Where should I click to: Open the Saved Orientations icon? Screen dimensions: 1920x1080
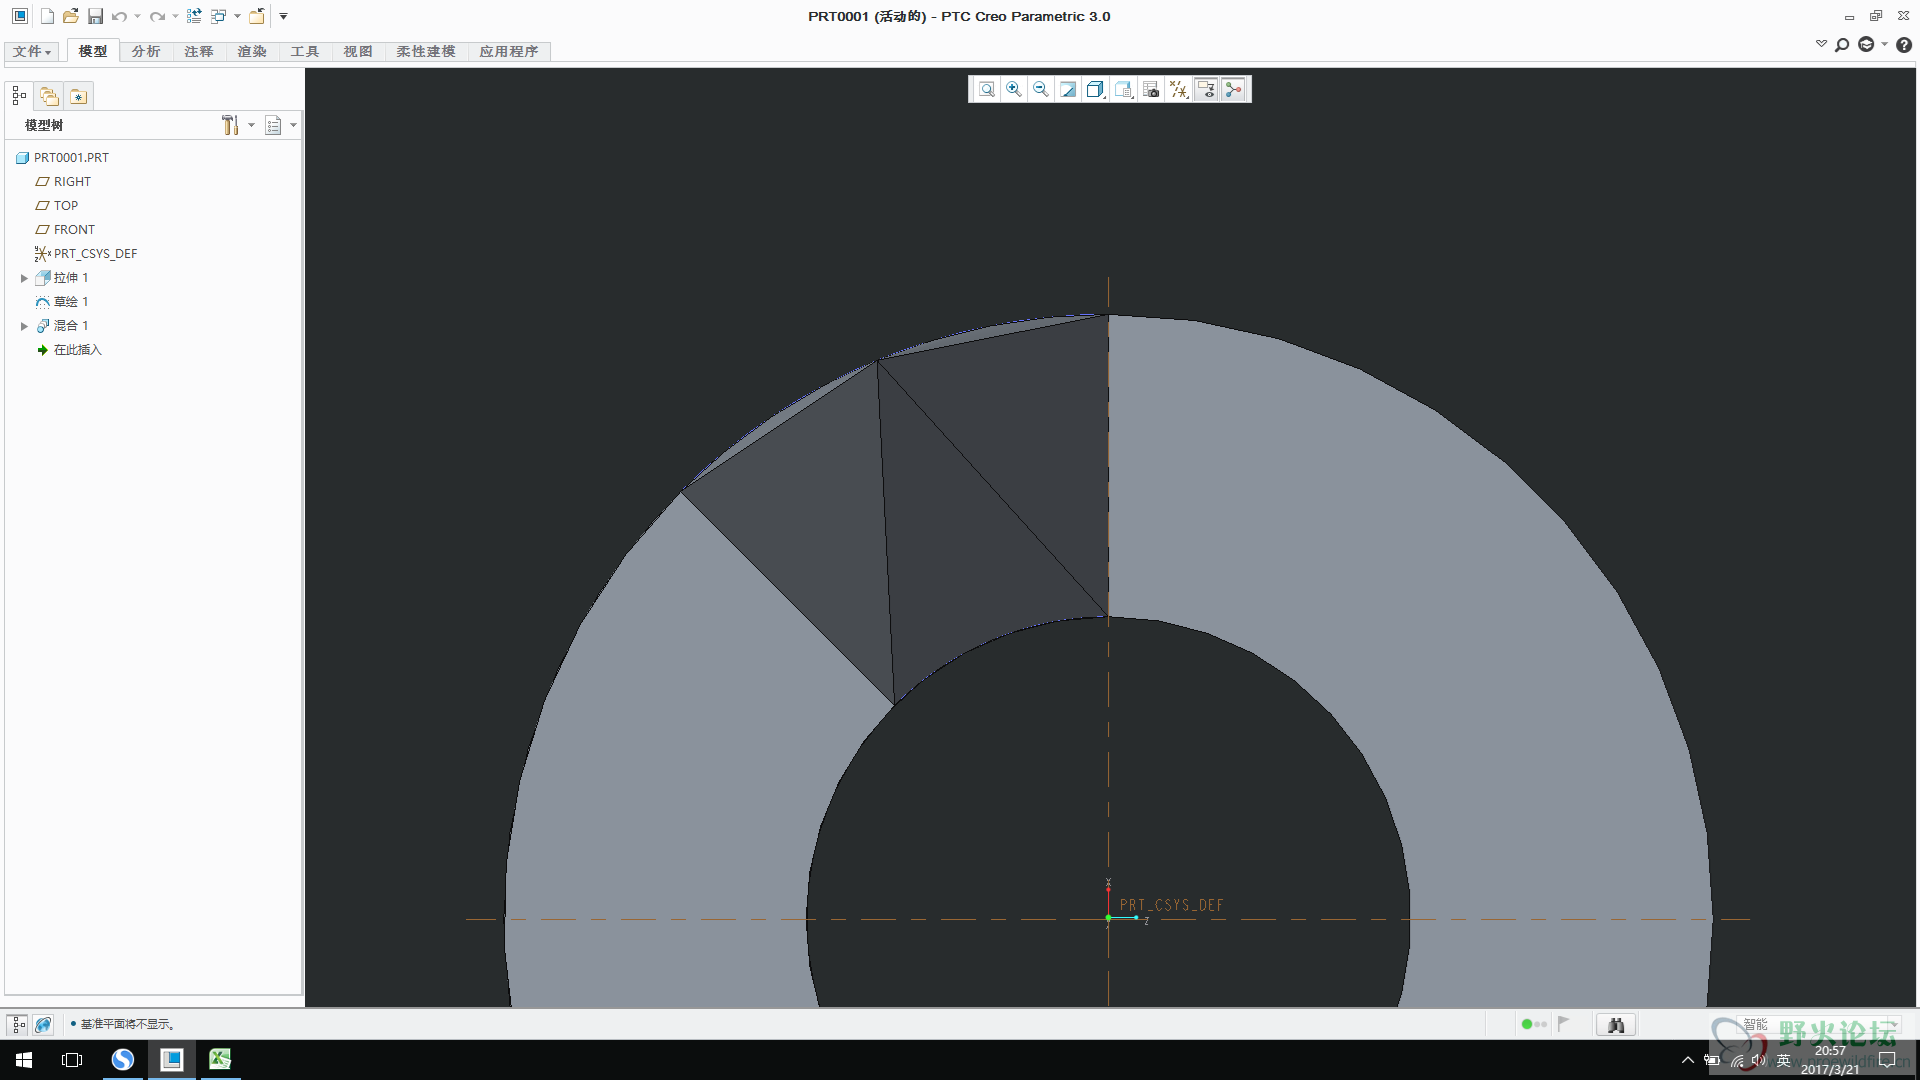coord(1123,89)
